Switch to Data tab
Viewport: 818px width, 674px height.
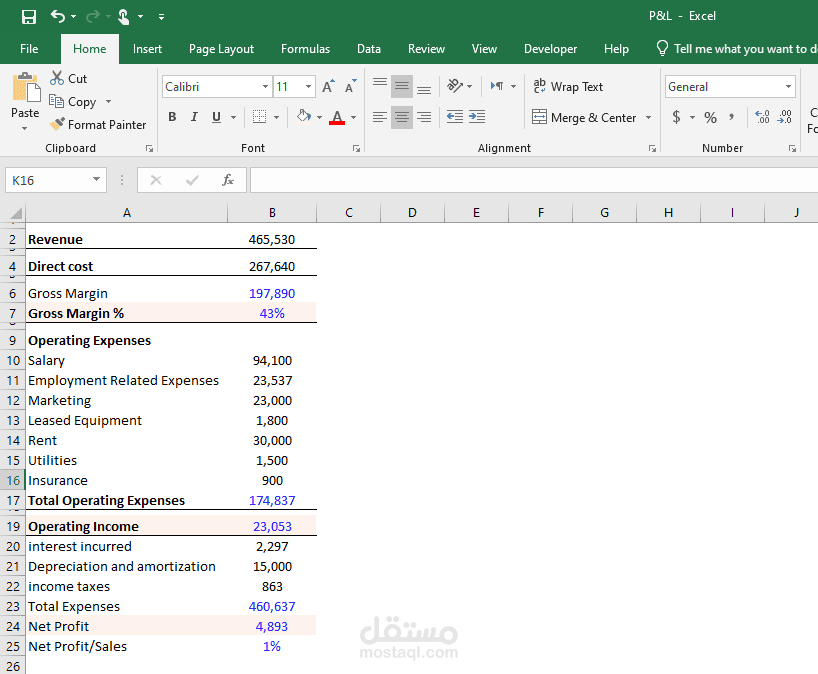tap(369, 49)
